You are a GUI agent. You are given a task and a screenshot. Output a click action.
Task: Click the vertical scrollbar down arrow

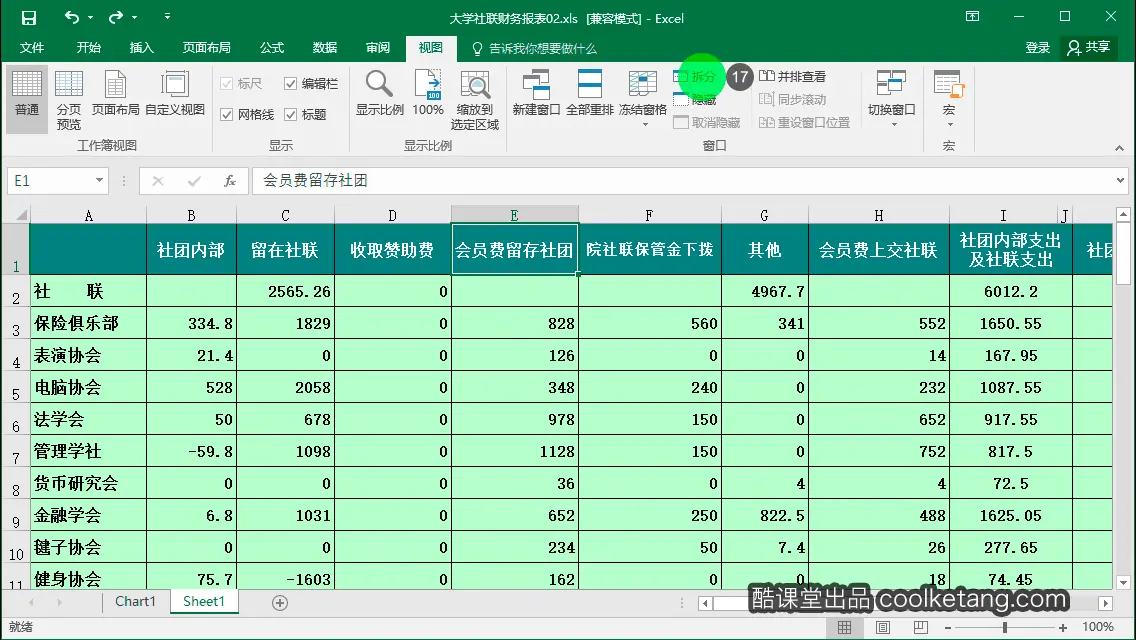[x=1123, y=582]
